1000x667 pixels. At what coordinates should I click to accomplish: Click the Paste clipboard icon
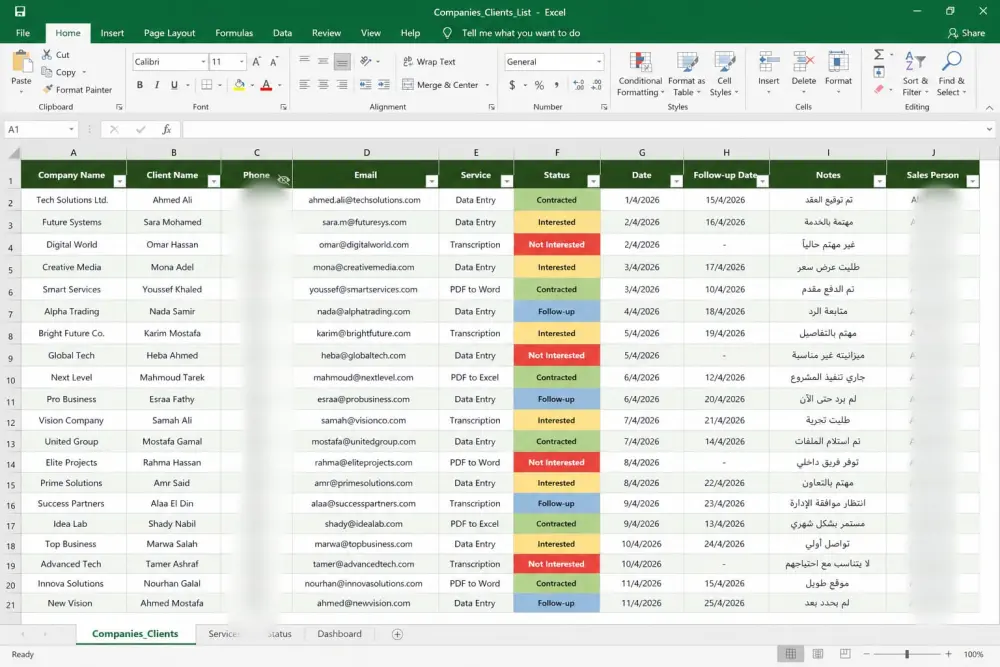click(22, 62)
